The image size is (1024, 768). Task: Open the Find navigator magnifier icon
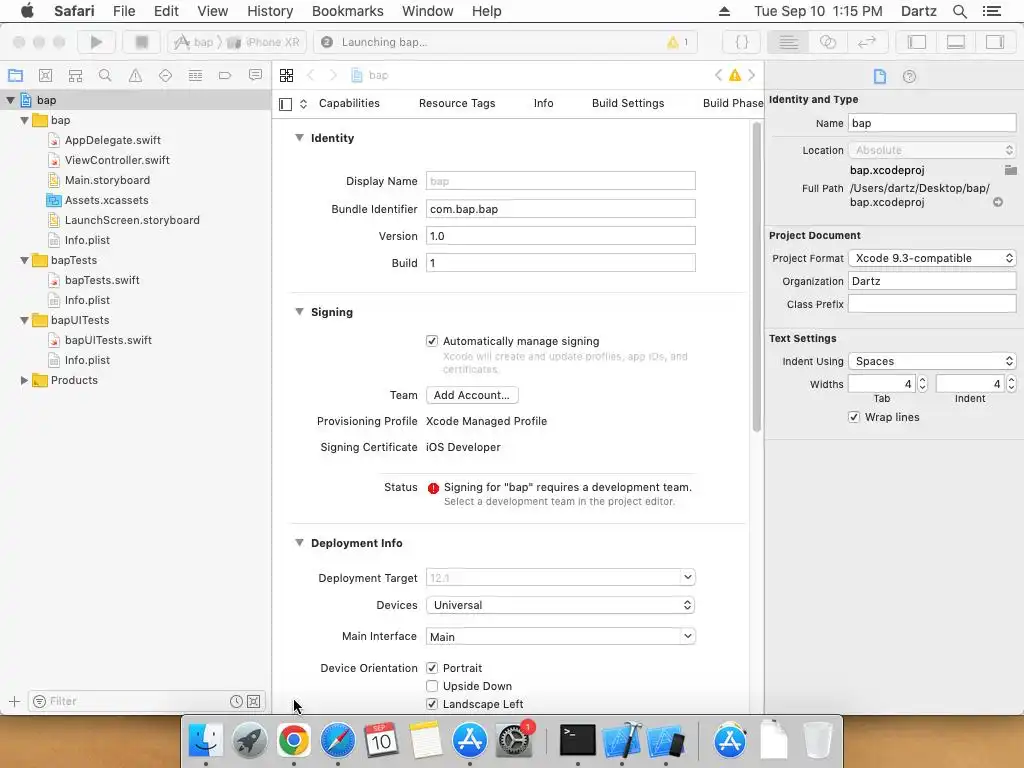[x=104, y=75]
